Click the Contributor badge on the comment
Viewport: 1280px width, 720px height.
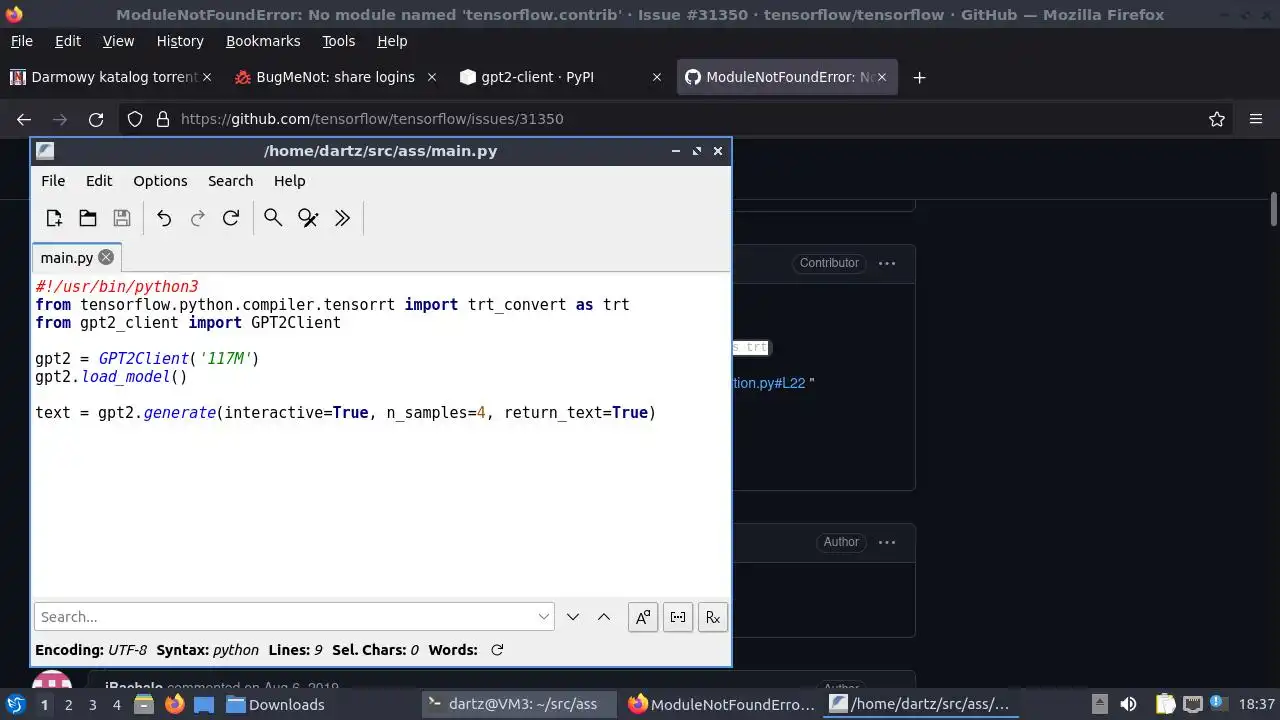(x=829, y=263)
